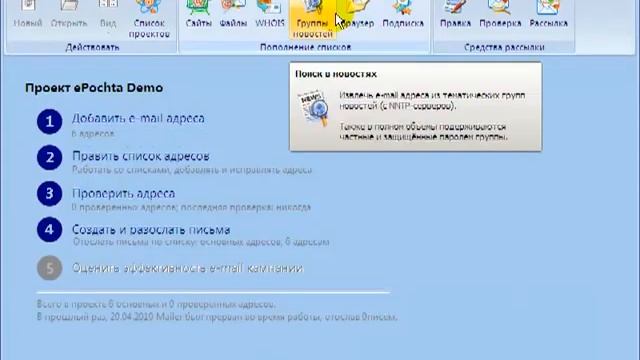Click the 'Отослать письма по списку' description
Viewport: 640px width, 360px height.
click(201, 242)
